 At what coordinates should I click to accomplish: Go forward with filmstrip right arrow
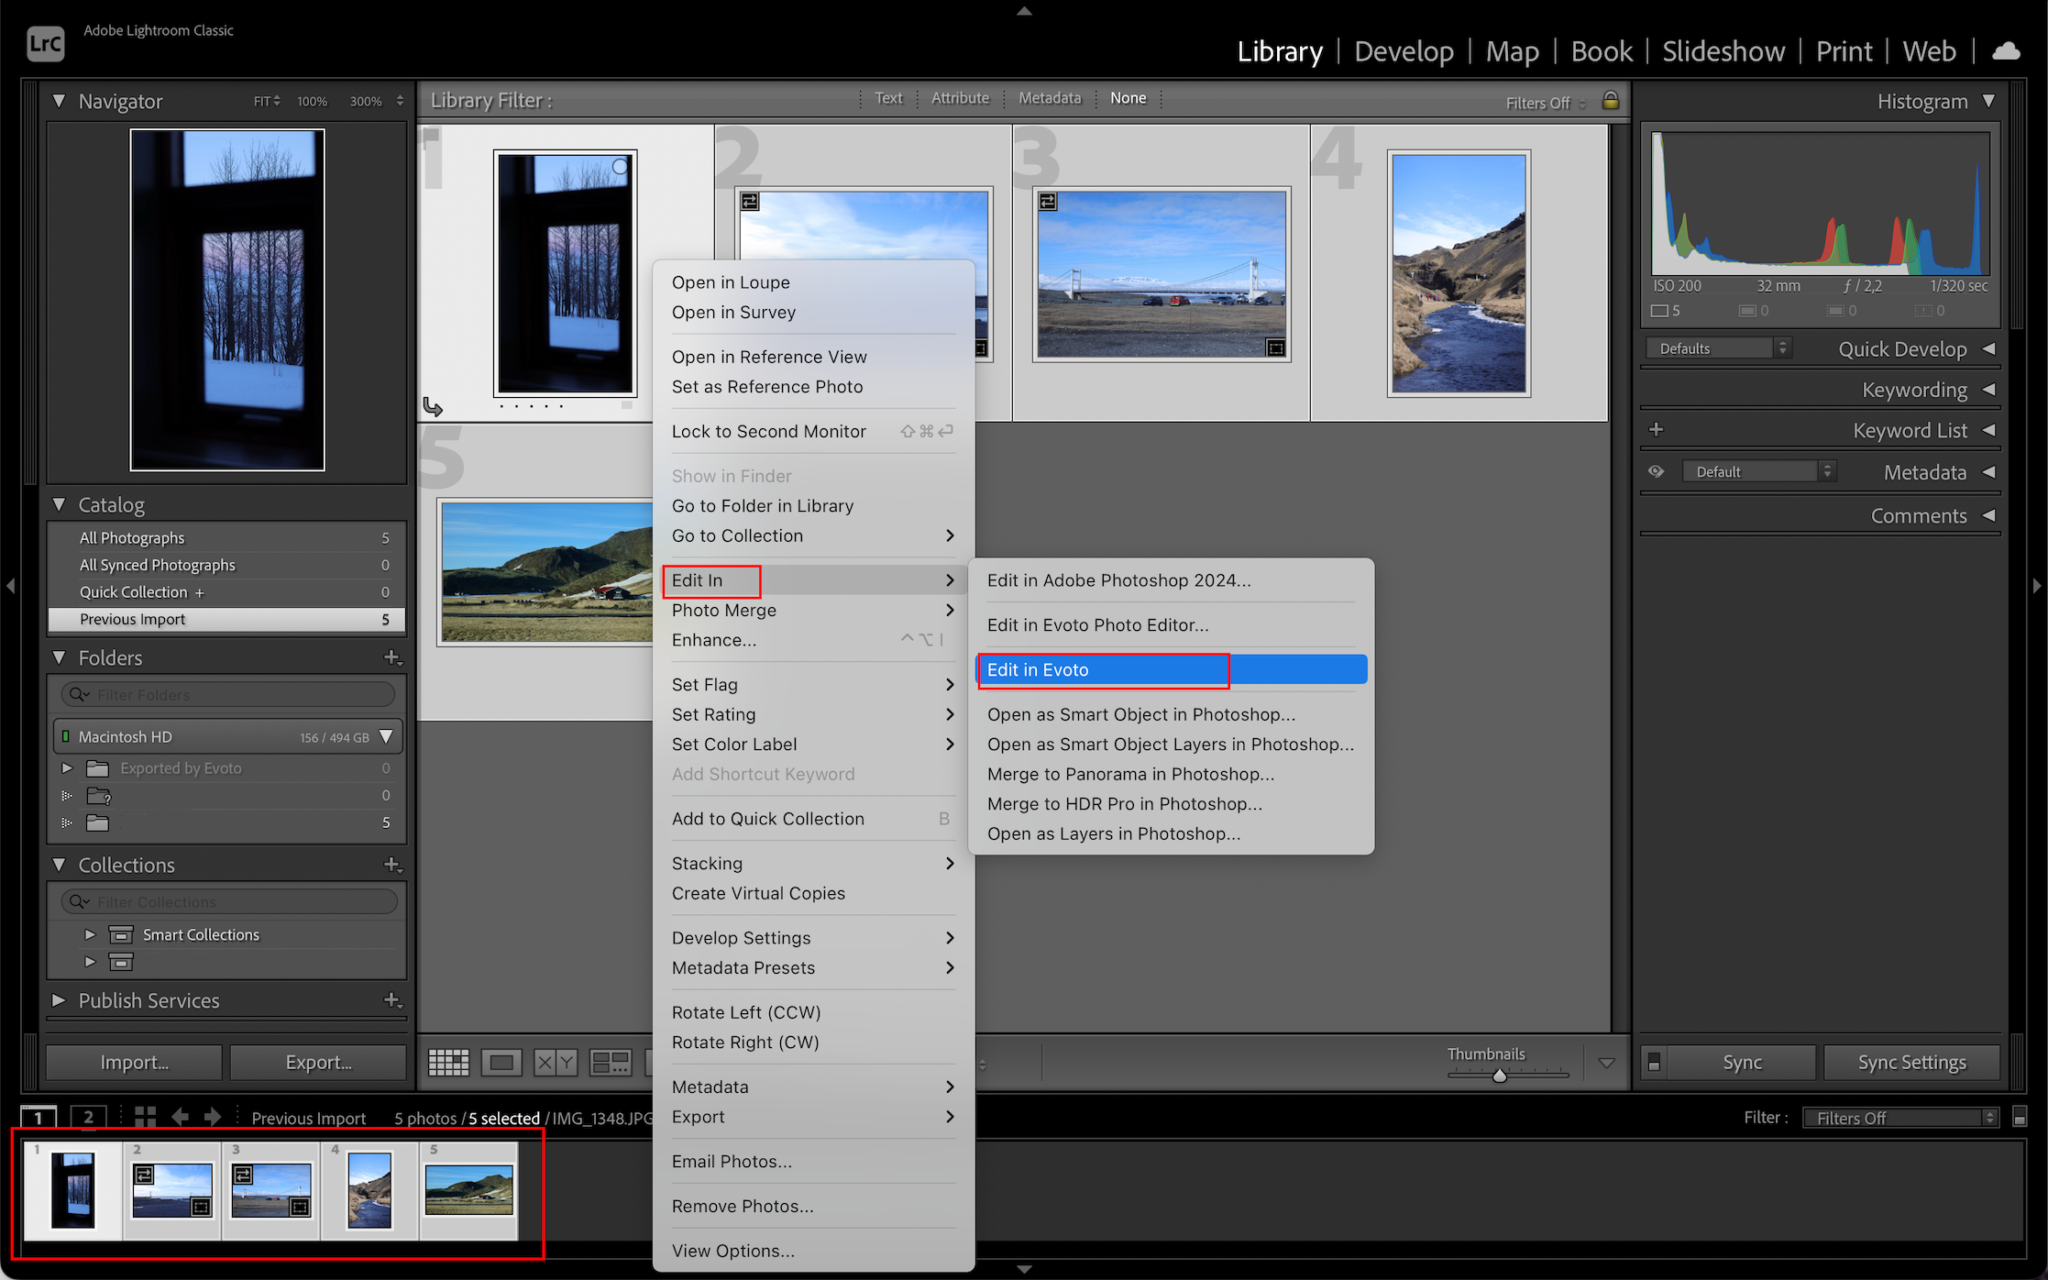[213, 1117]
